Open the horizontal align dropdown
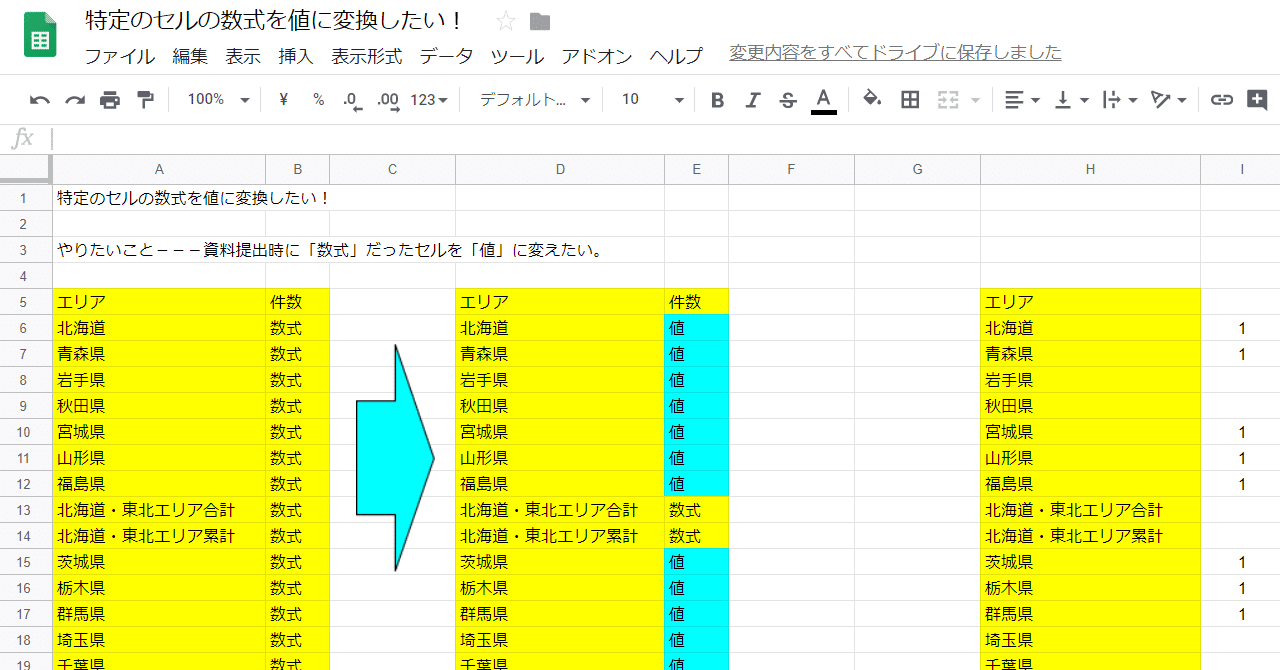 (x=1022, y=99)
